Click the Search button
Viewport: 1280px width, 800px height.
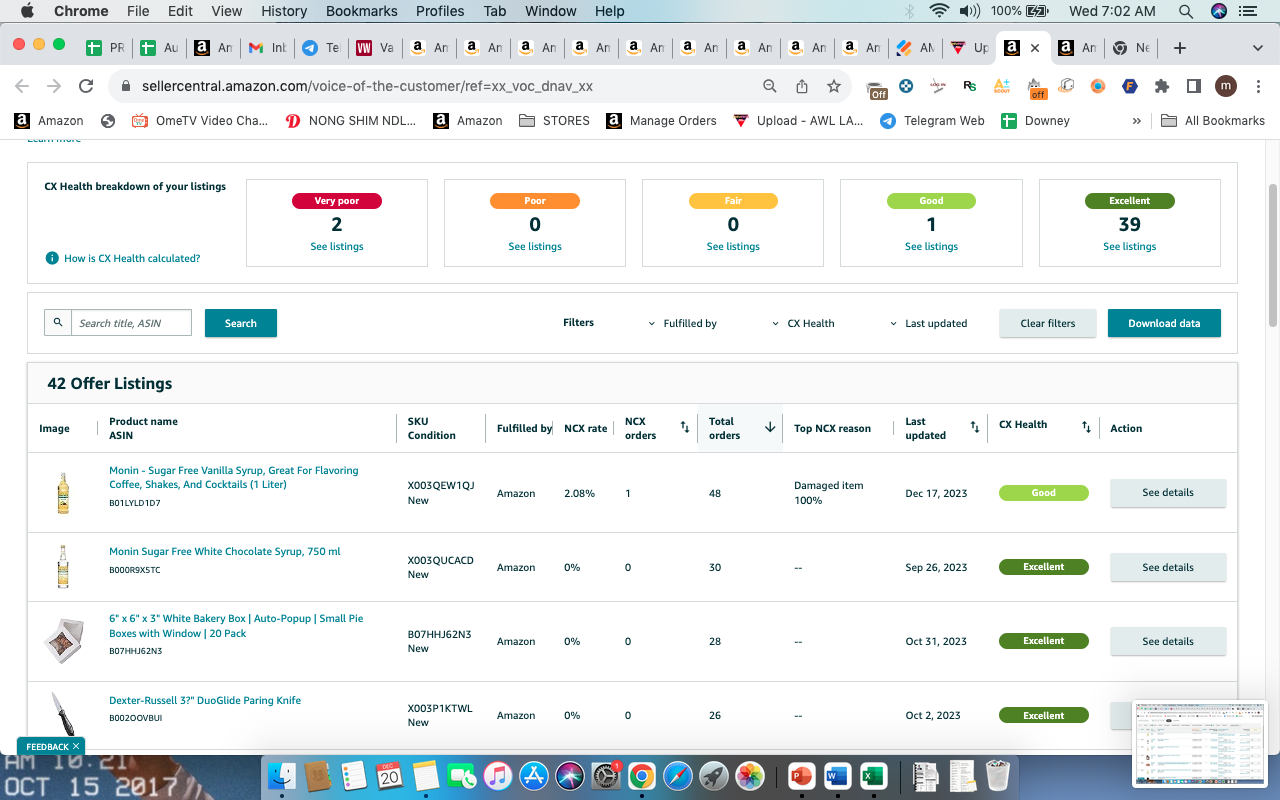point(241,323)
